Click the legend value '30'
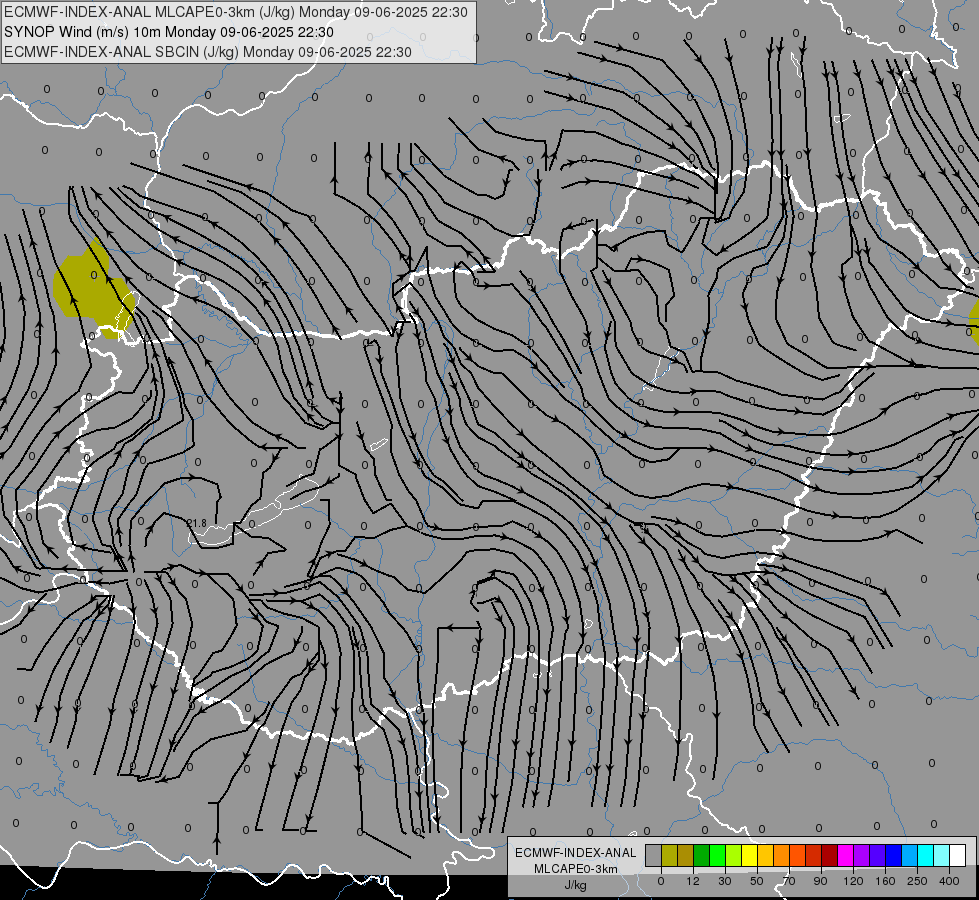The width and height of the screenshot is (979, 900). (x=725, y=881)
